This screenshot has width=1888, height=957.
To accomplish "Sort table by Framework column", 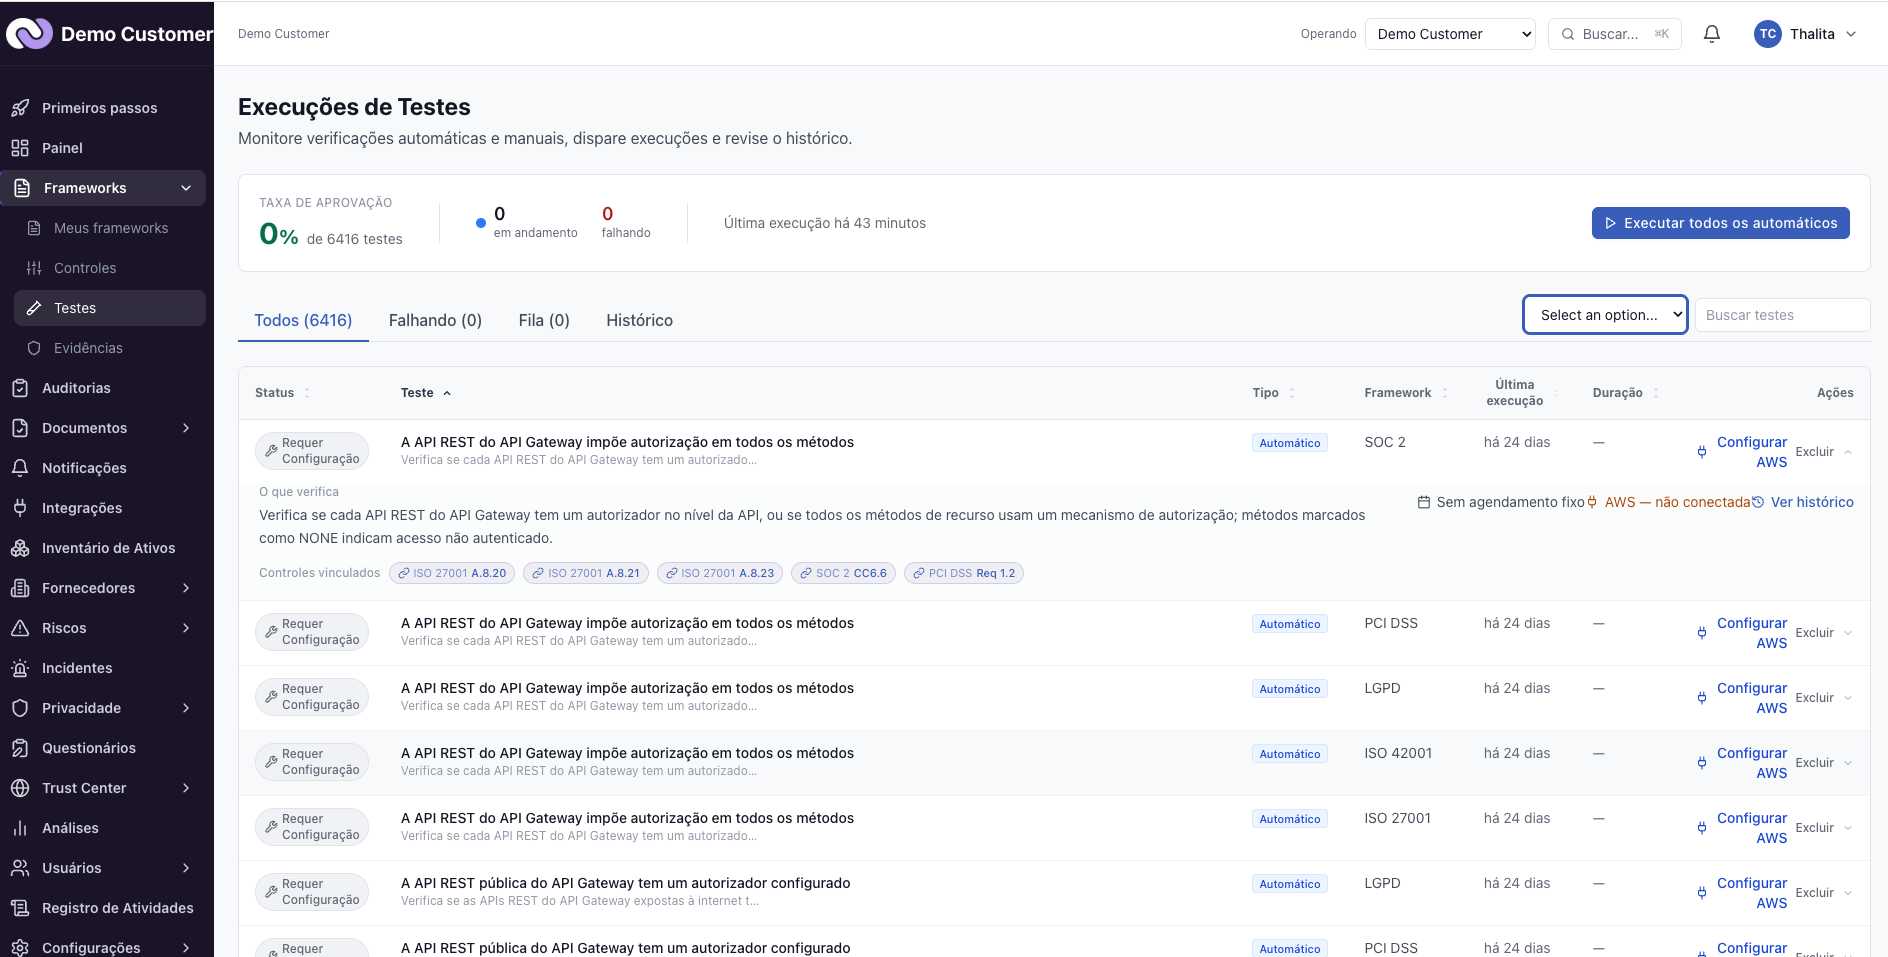I will pyautogui.click(x=1406, y=393).
